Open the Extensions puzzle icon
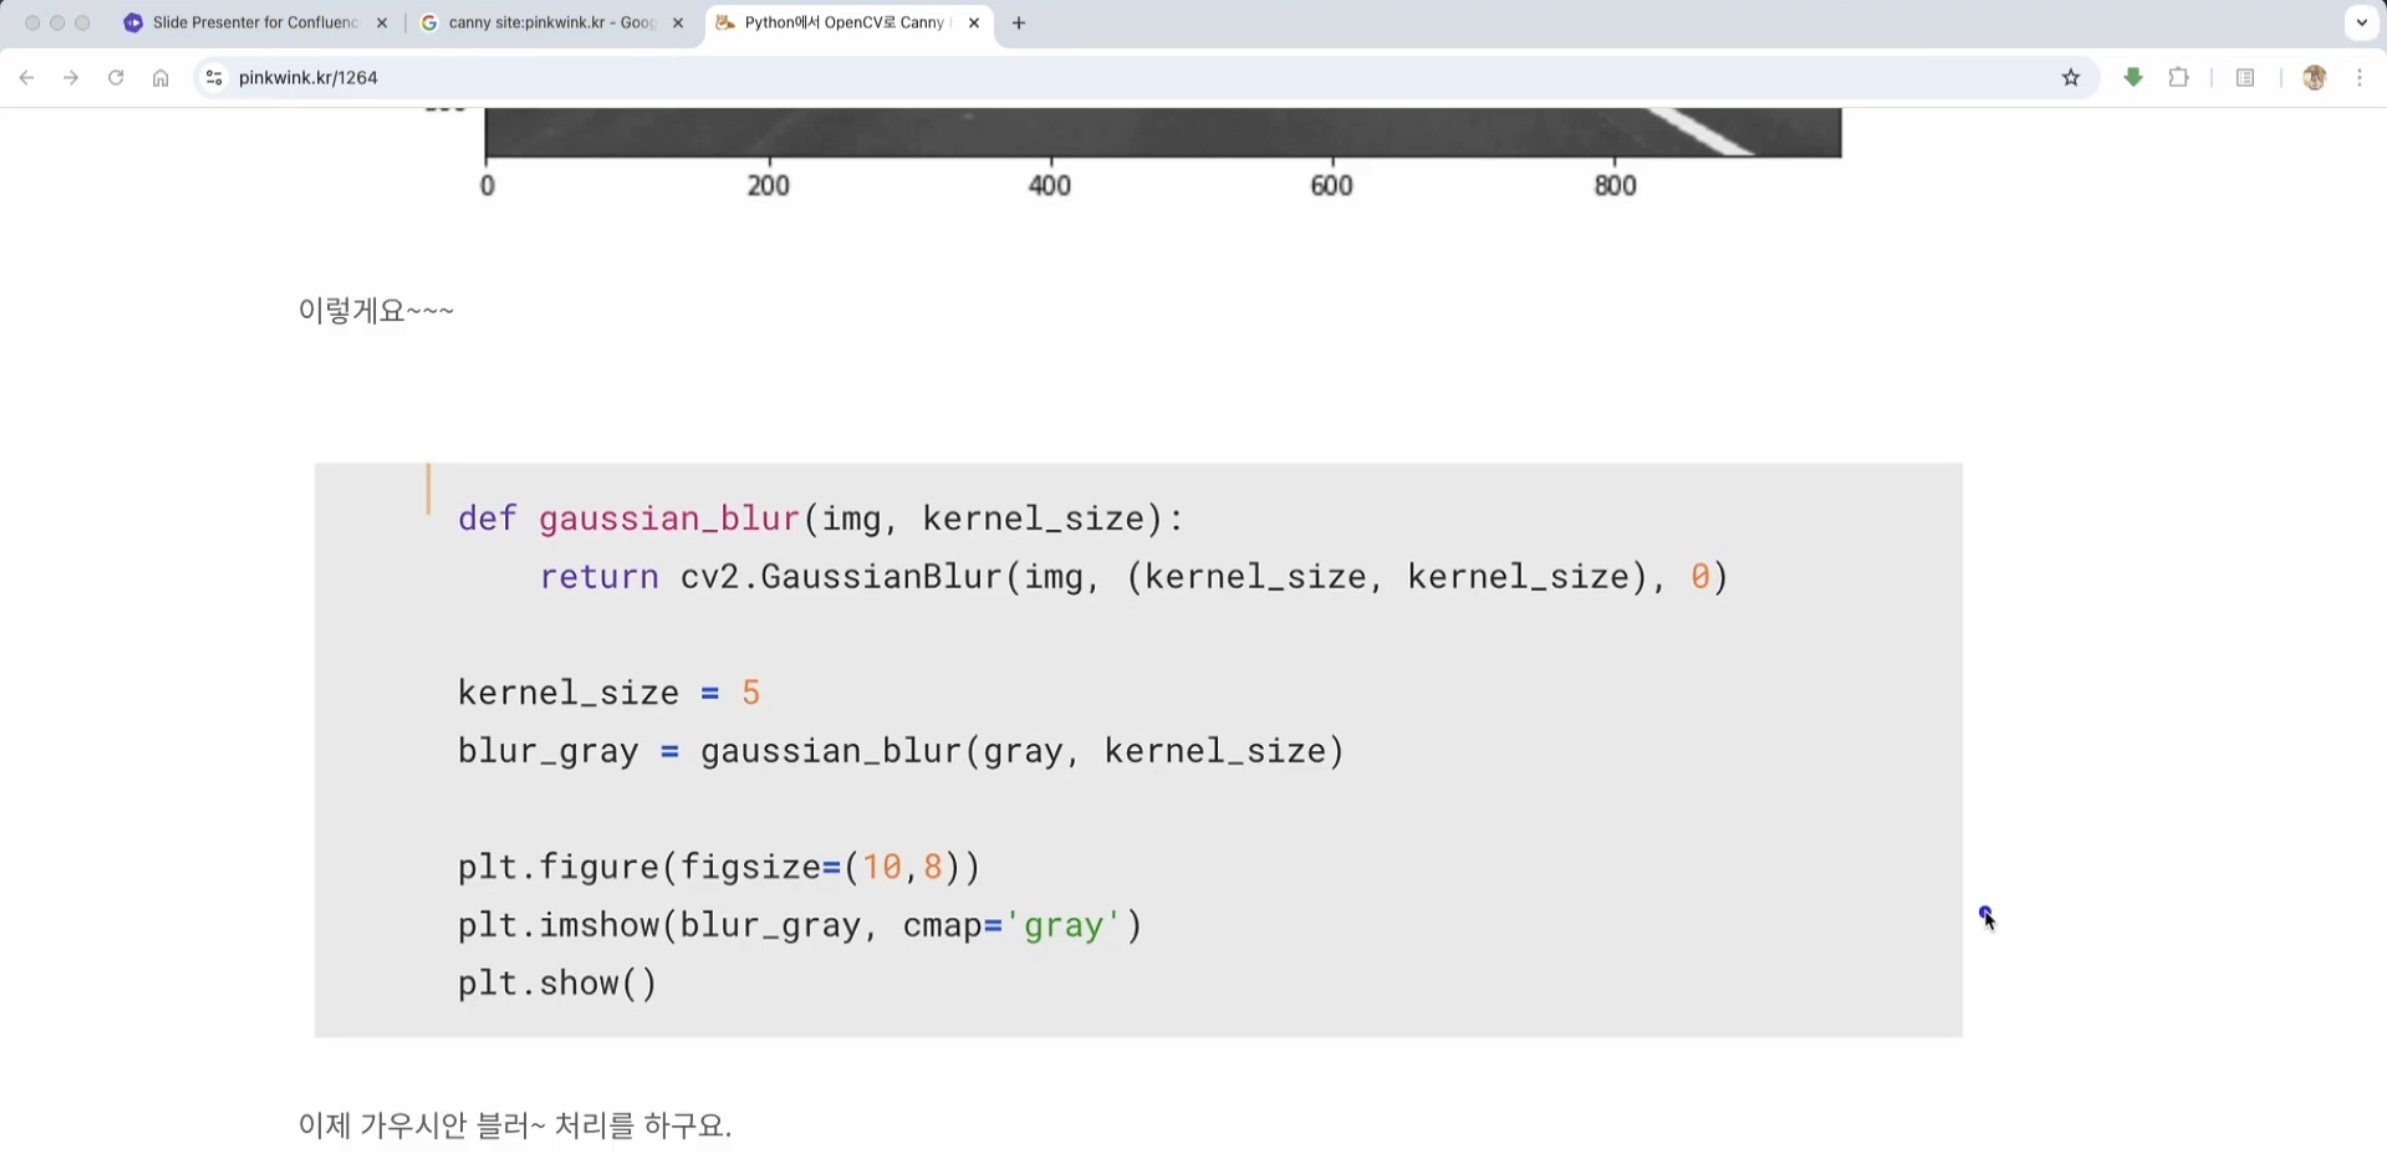 click(x=2178, y=77)
